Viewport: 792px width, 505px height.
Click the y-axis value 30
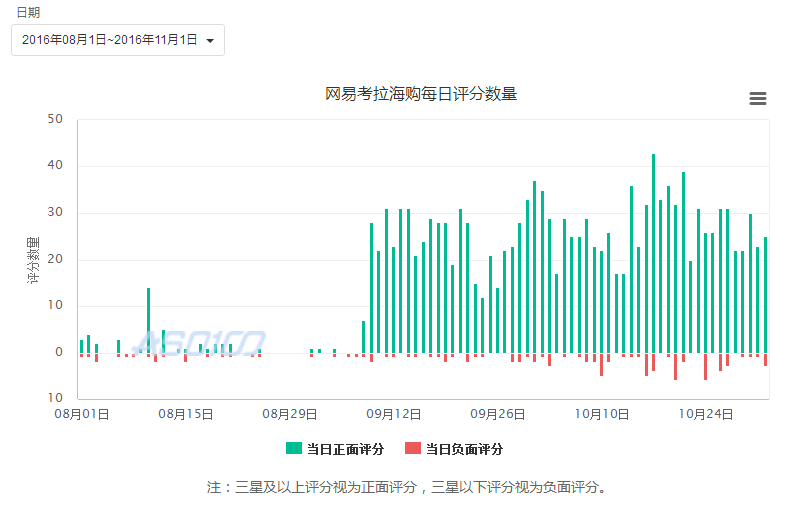(55, 212)
